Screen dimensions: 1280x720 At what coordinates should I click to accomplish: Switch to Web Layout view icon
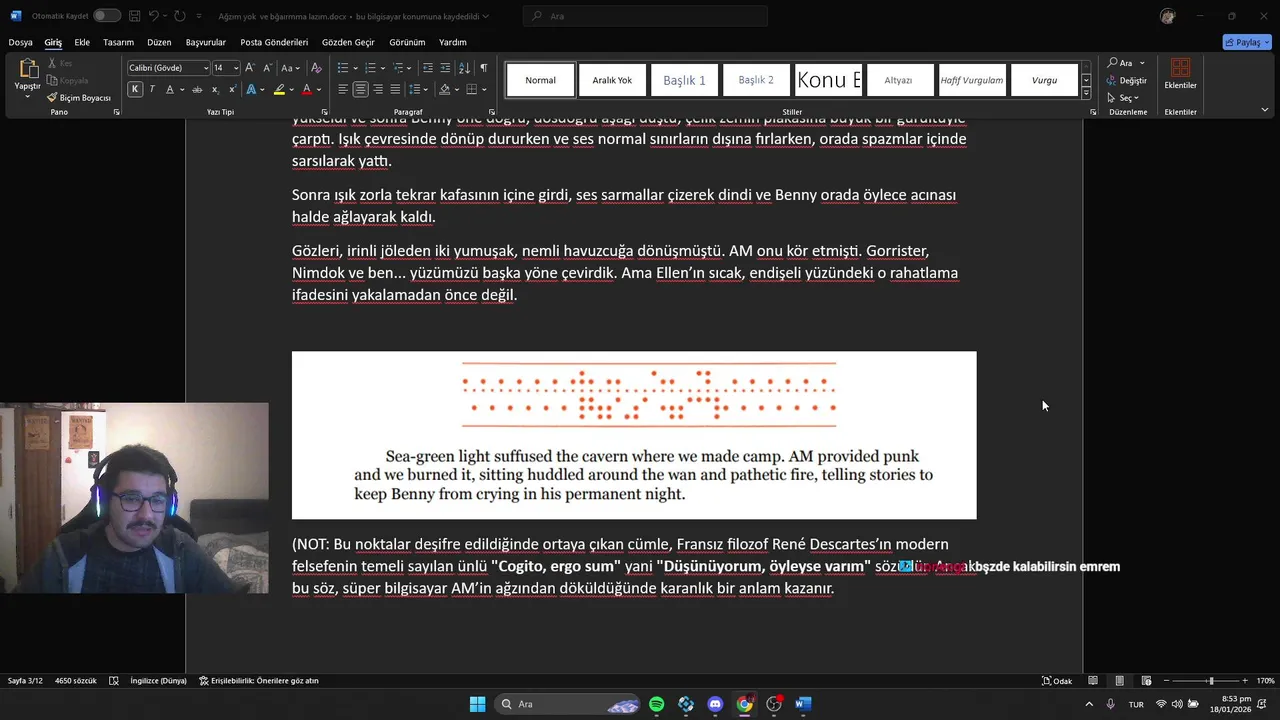click(1146, 680)
